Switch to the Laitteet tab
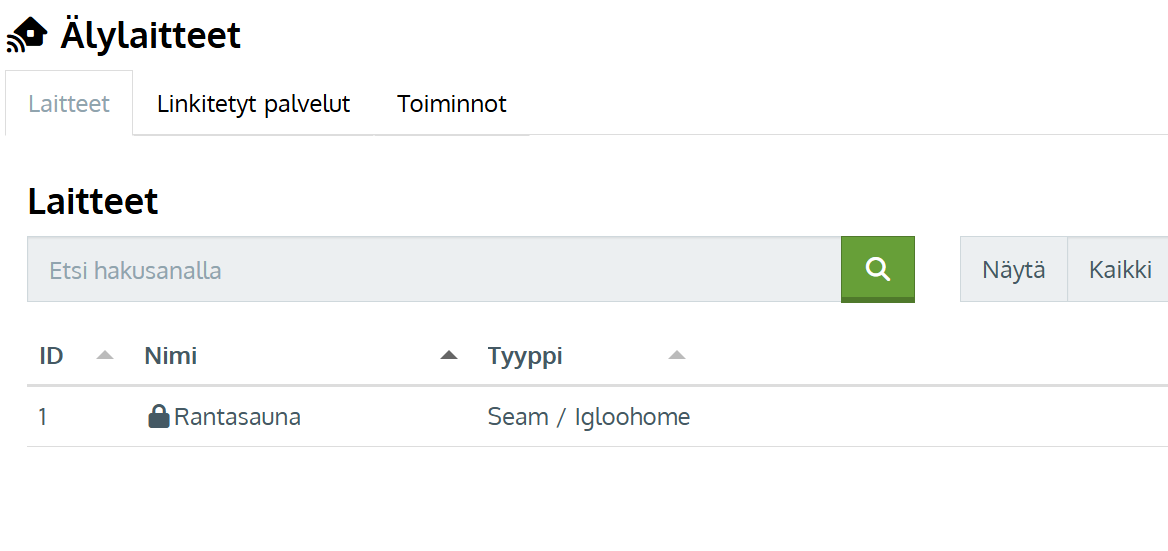1168x551 pixels. point(69,103)
